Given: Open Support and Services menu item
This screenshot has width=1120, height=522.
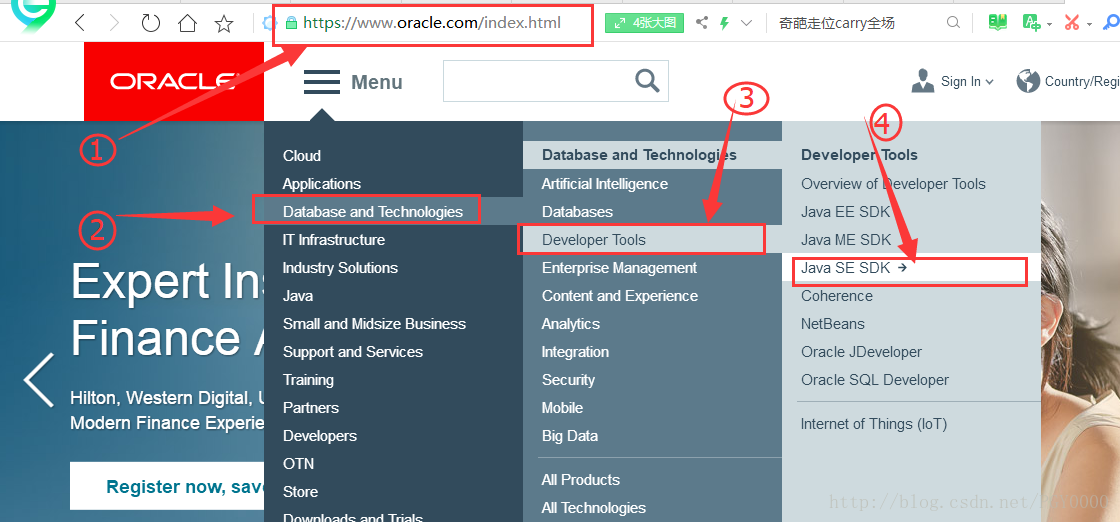Looking at the screenshot, I should click(x=353, y=351).
